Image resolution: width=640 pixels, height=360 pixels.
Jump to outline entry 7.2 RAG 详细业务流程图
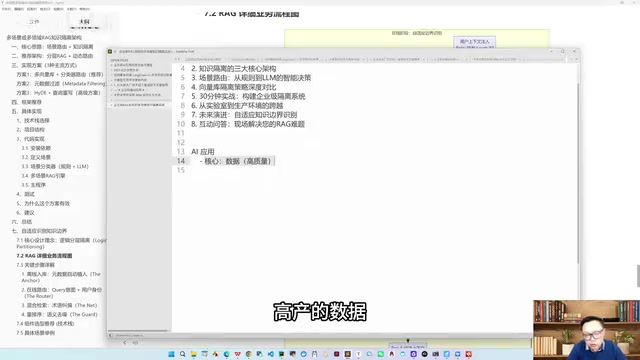pos(44,256)
